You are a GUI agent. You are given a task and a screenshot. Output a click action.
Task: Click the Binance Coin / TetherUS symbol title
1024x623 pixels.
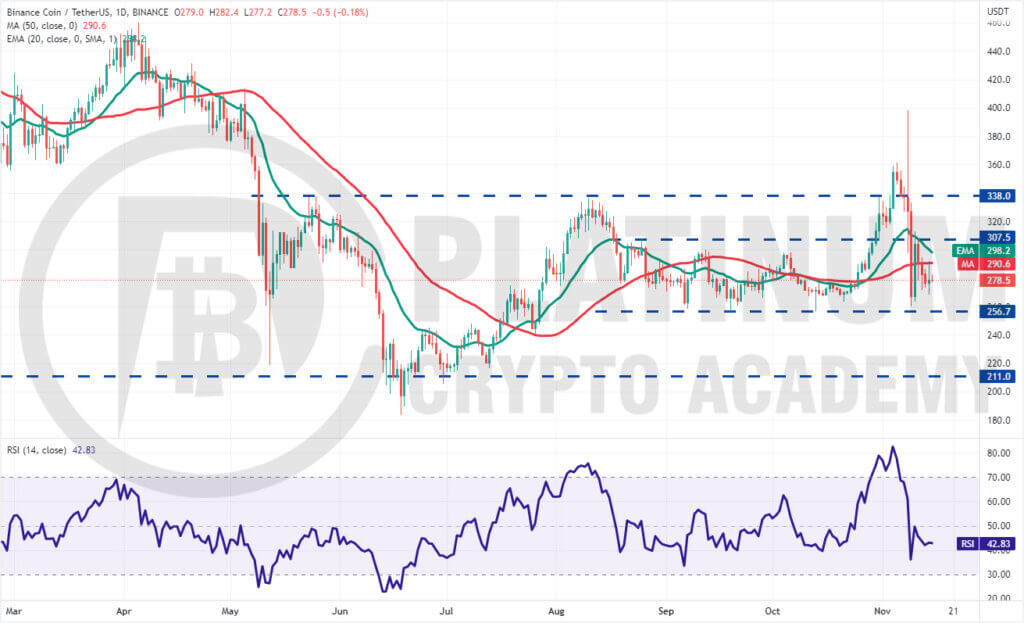click(88, 12)
